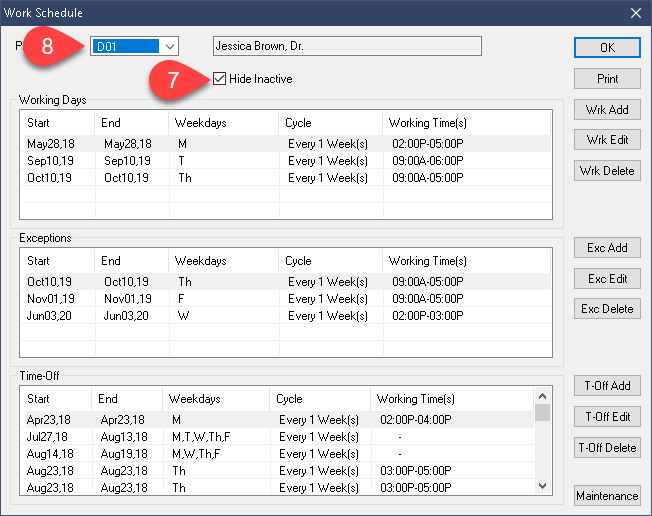Click T-Off Delete button
The width and height of the screenshot is (652, 516).
tap(607, 448)
